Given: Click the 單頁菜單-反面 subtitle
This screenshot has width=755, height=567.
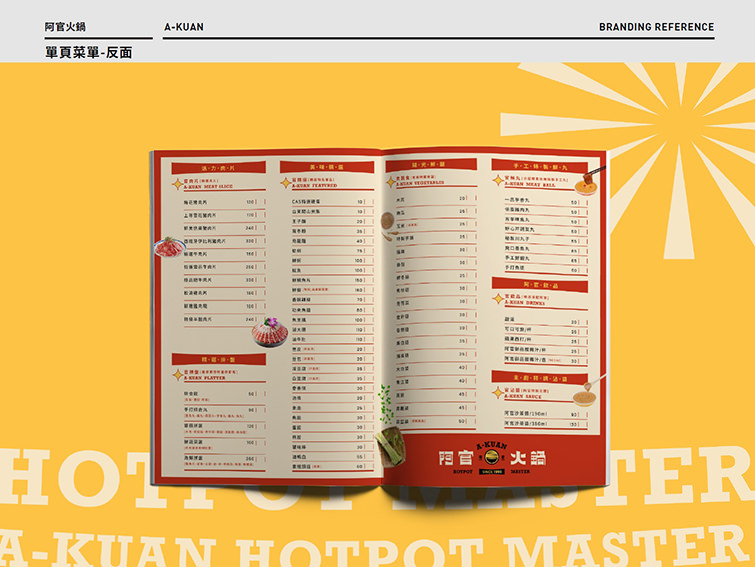Looking at the screenshot, I should pos(89,52).
